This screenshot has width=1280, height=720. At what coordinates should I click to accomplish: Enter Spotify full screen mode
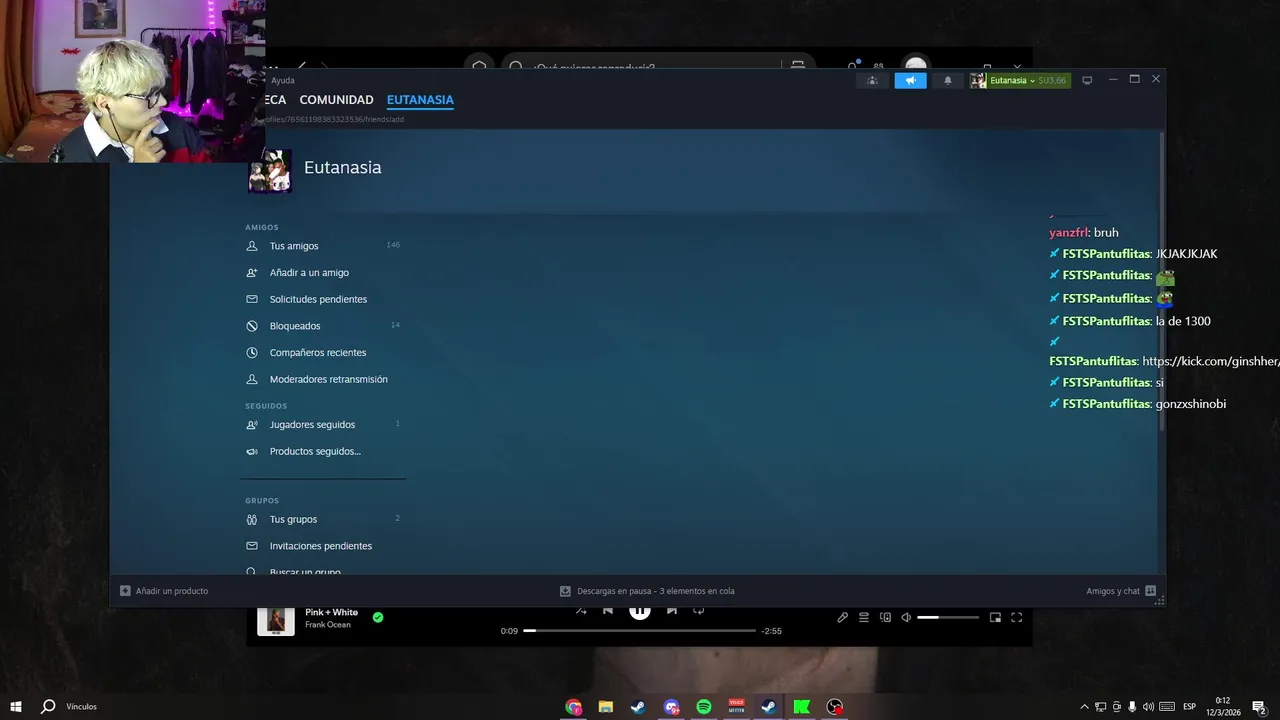click(1016, 618)
